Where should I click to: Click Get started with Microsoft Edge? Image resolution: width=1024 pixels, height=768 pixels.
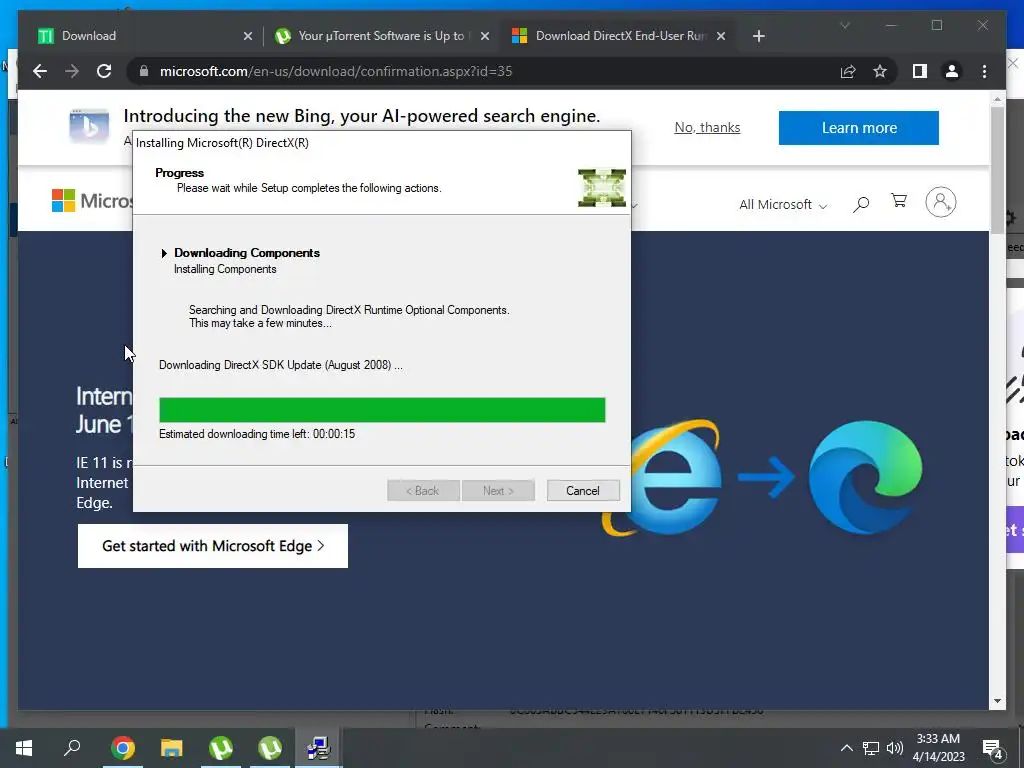coord(213,546)
